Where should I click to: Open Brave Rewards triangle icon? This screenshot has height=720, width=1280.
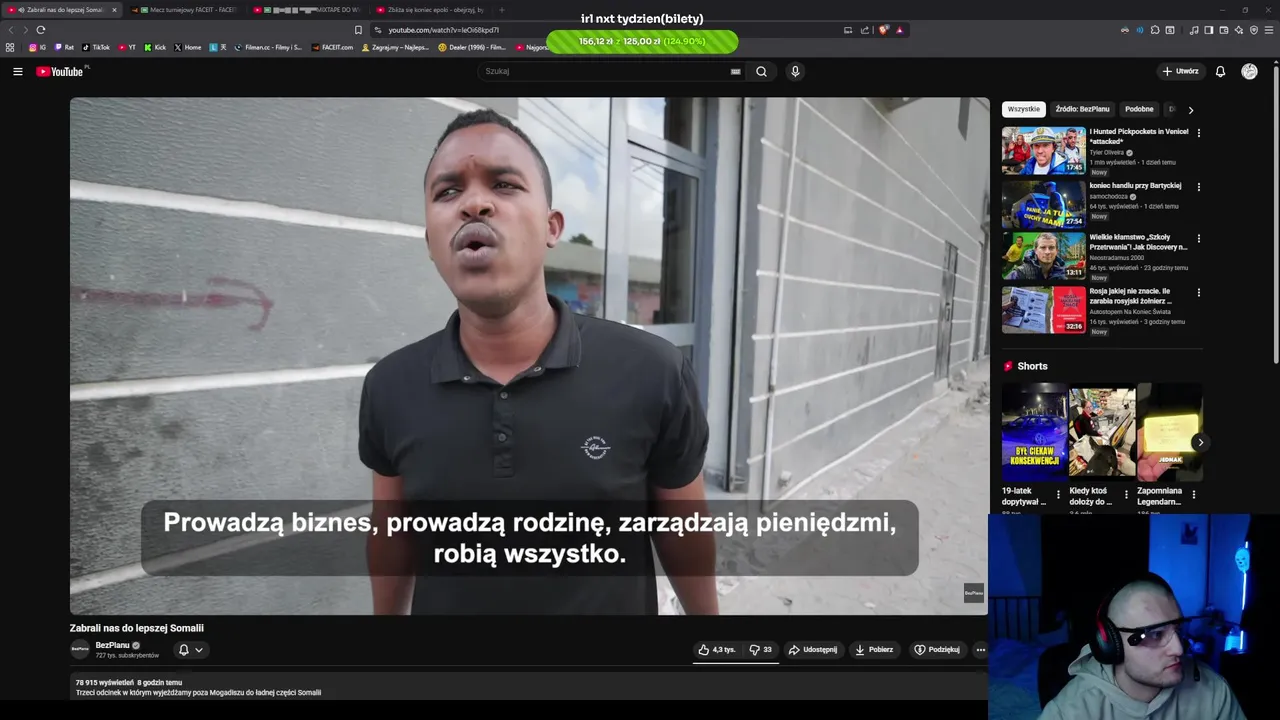pos(899,30)
